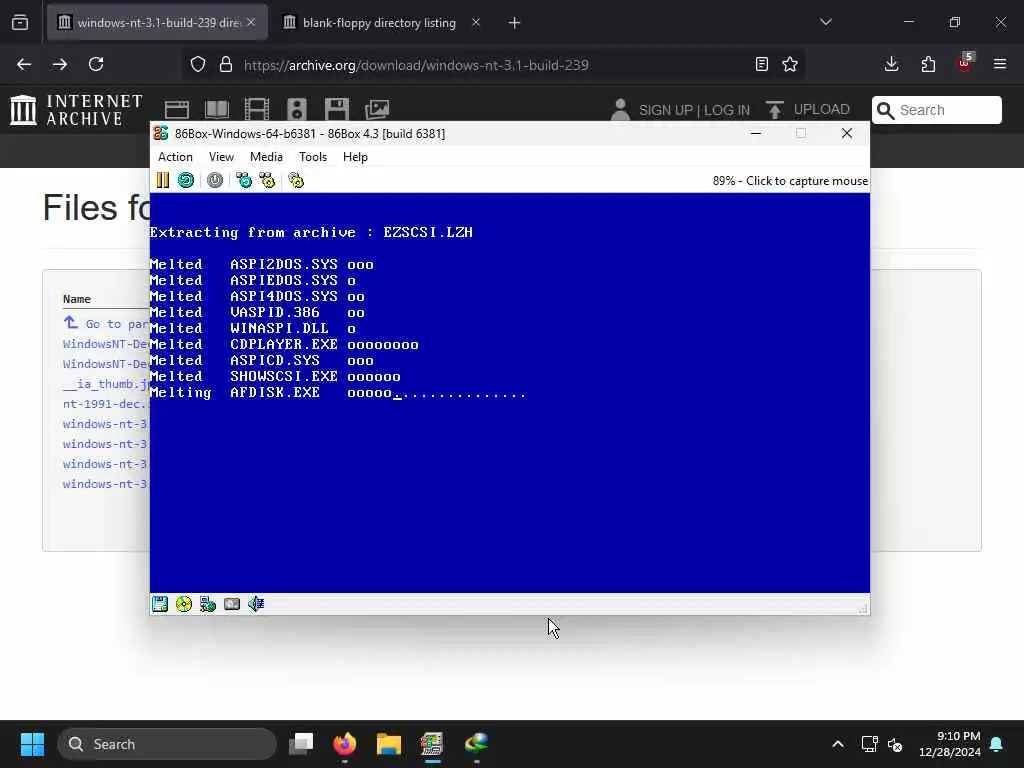1024x768 pixels.
Task: Open the Help menu in 86Box
Action: click(x=355, y=157)
